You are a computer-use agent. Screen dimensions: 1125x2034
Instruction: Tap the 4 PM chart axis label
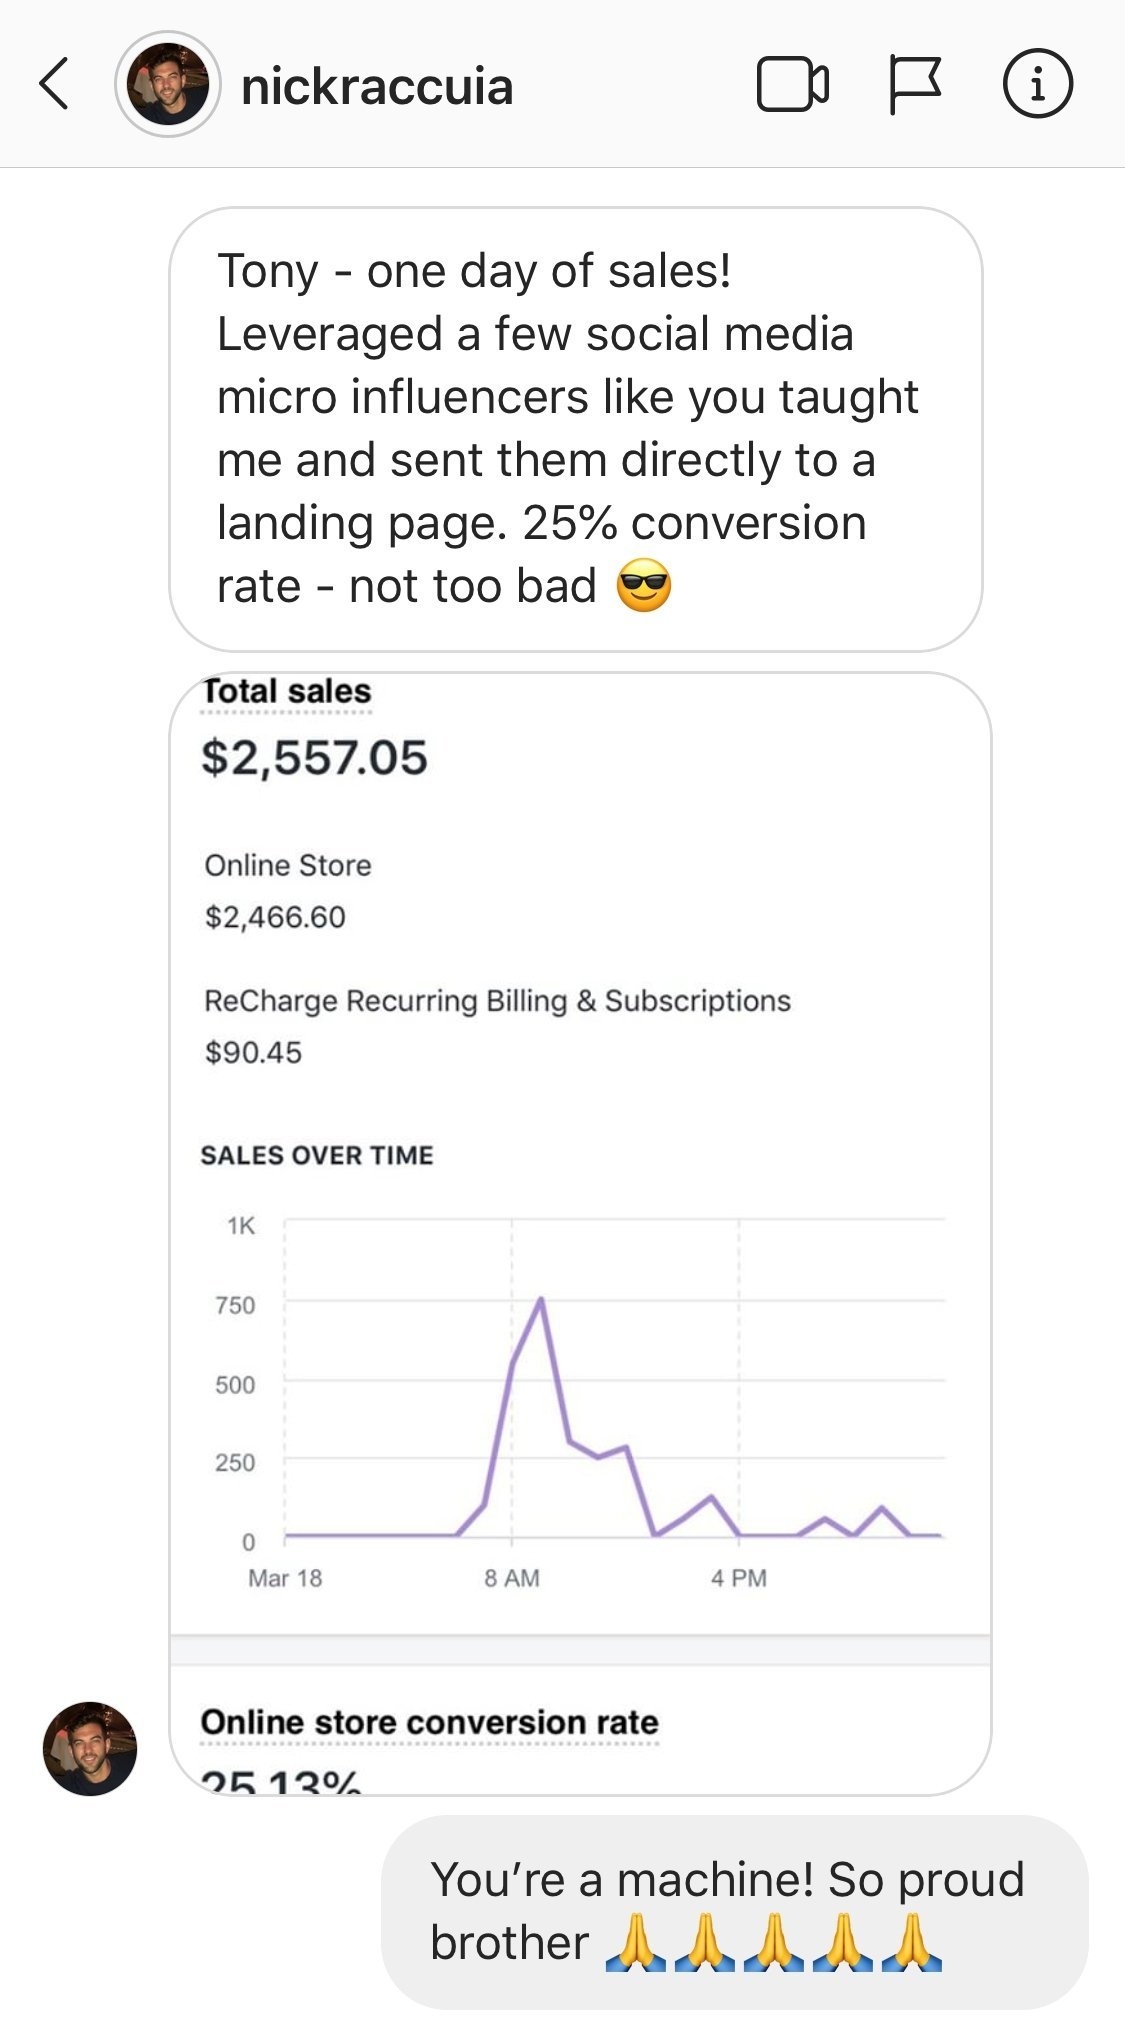pos(739,1578)
